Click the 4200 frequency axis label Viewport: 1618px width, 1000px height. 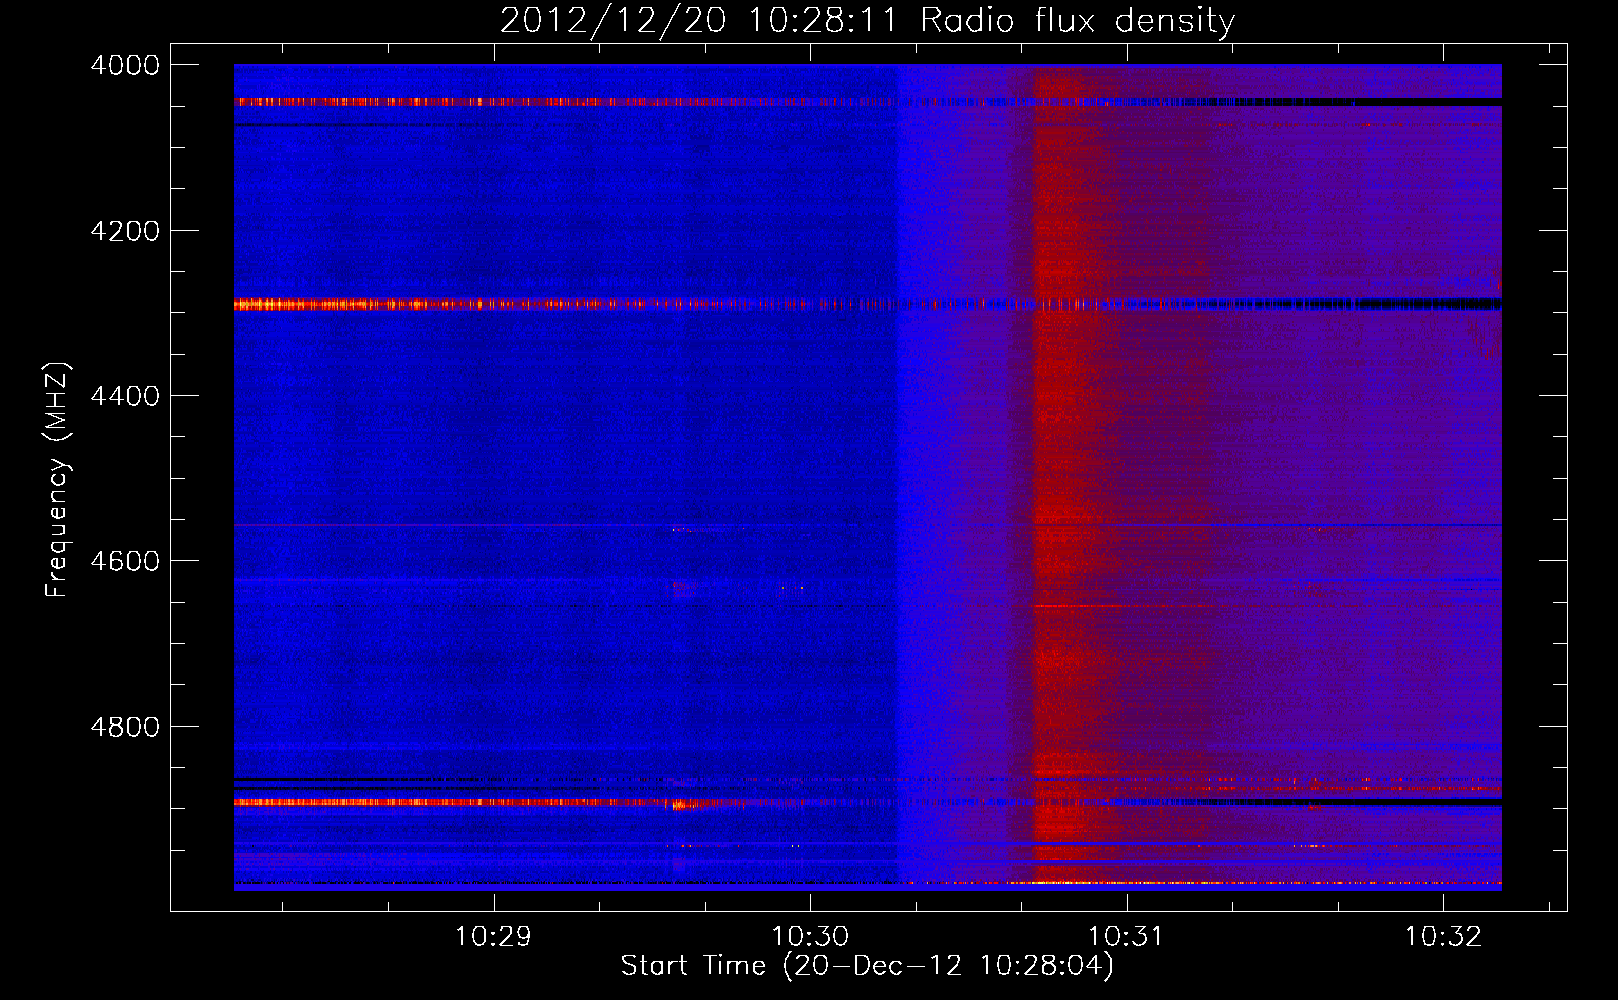(125, 231)
